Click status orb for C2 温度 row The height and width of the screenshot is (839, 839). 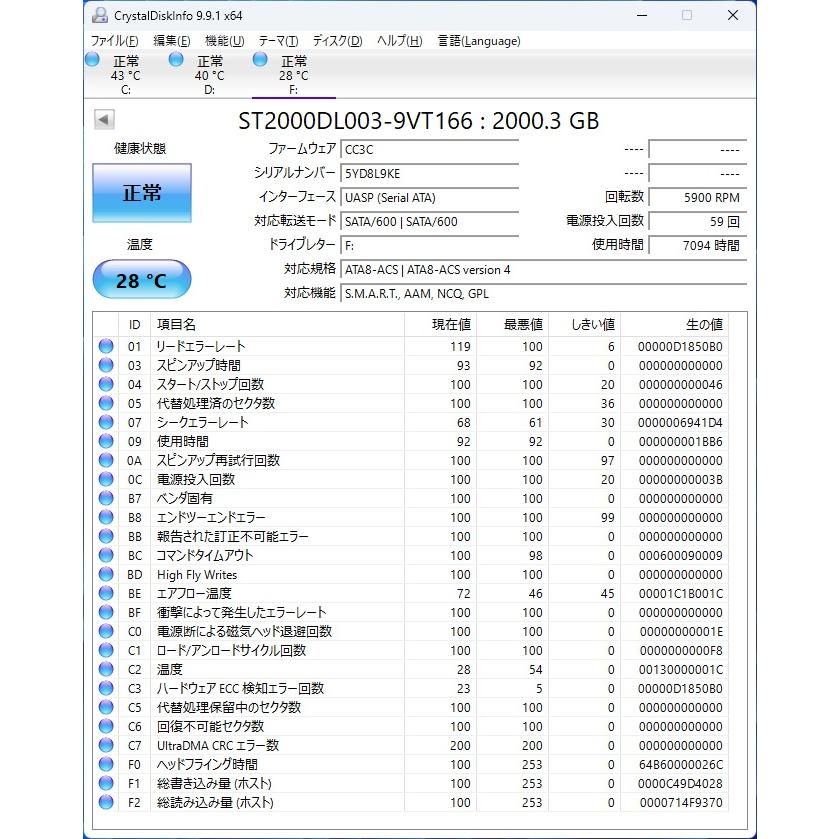click(x=106, y=669)
